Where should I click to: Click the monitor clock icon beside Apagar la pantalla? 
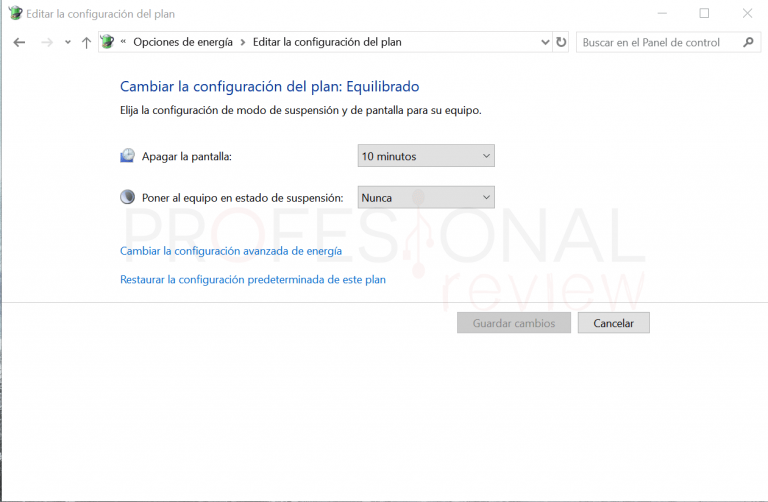point(127,156)
